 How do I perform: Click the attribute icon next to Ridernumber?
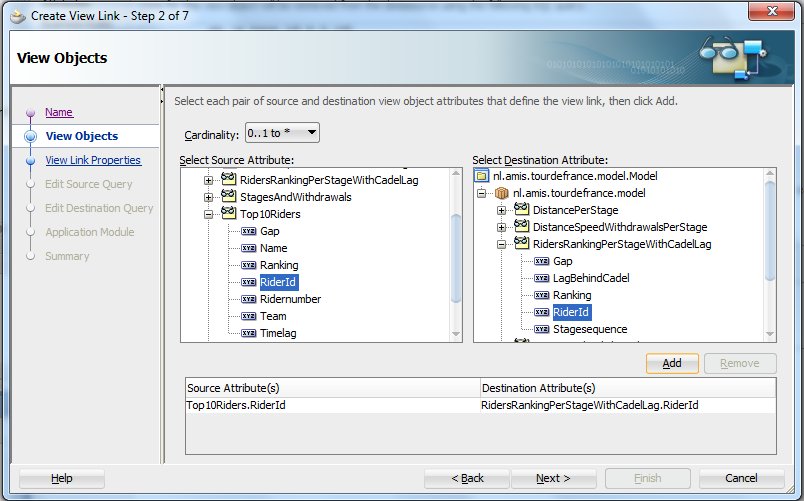[248, 299]
